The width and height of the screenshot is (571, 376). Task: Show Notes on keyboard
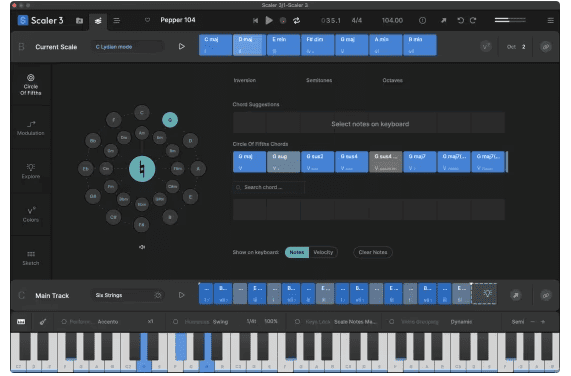[x=297, y=252]
